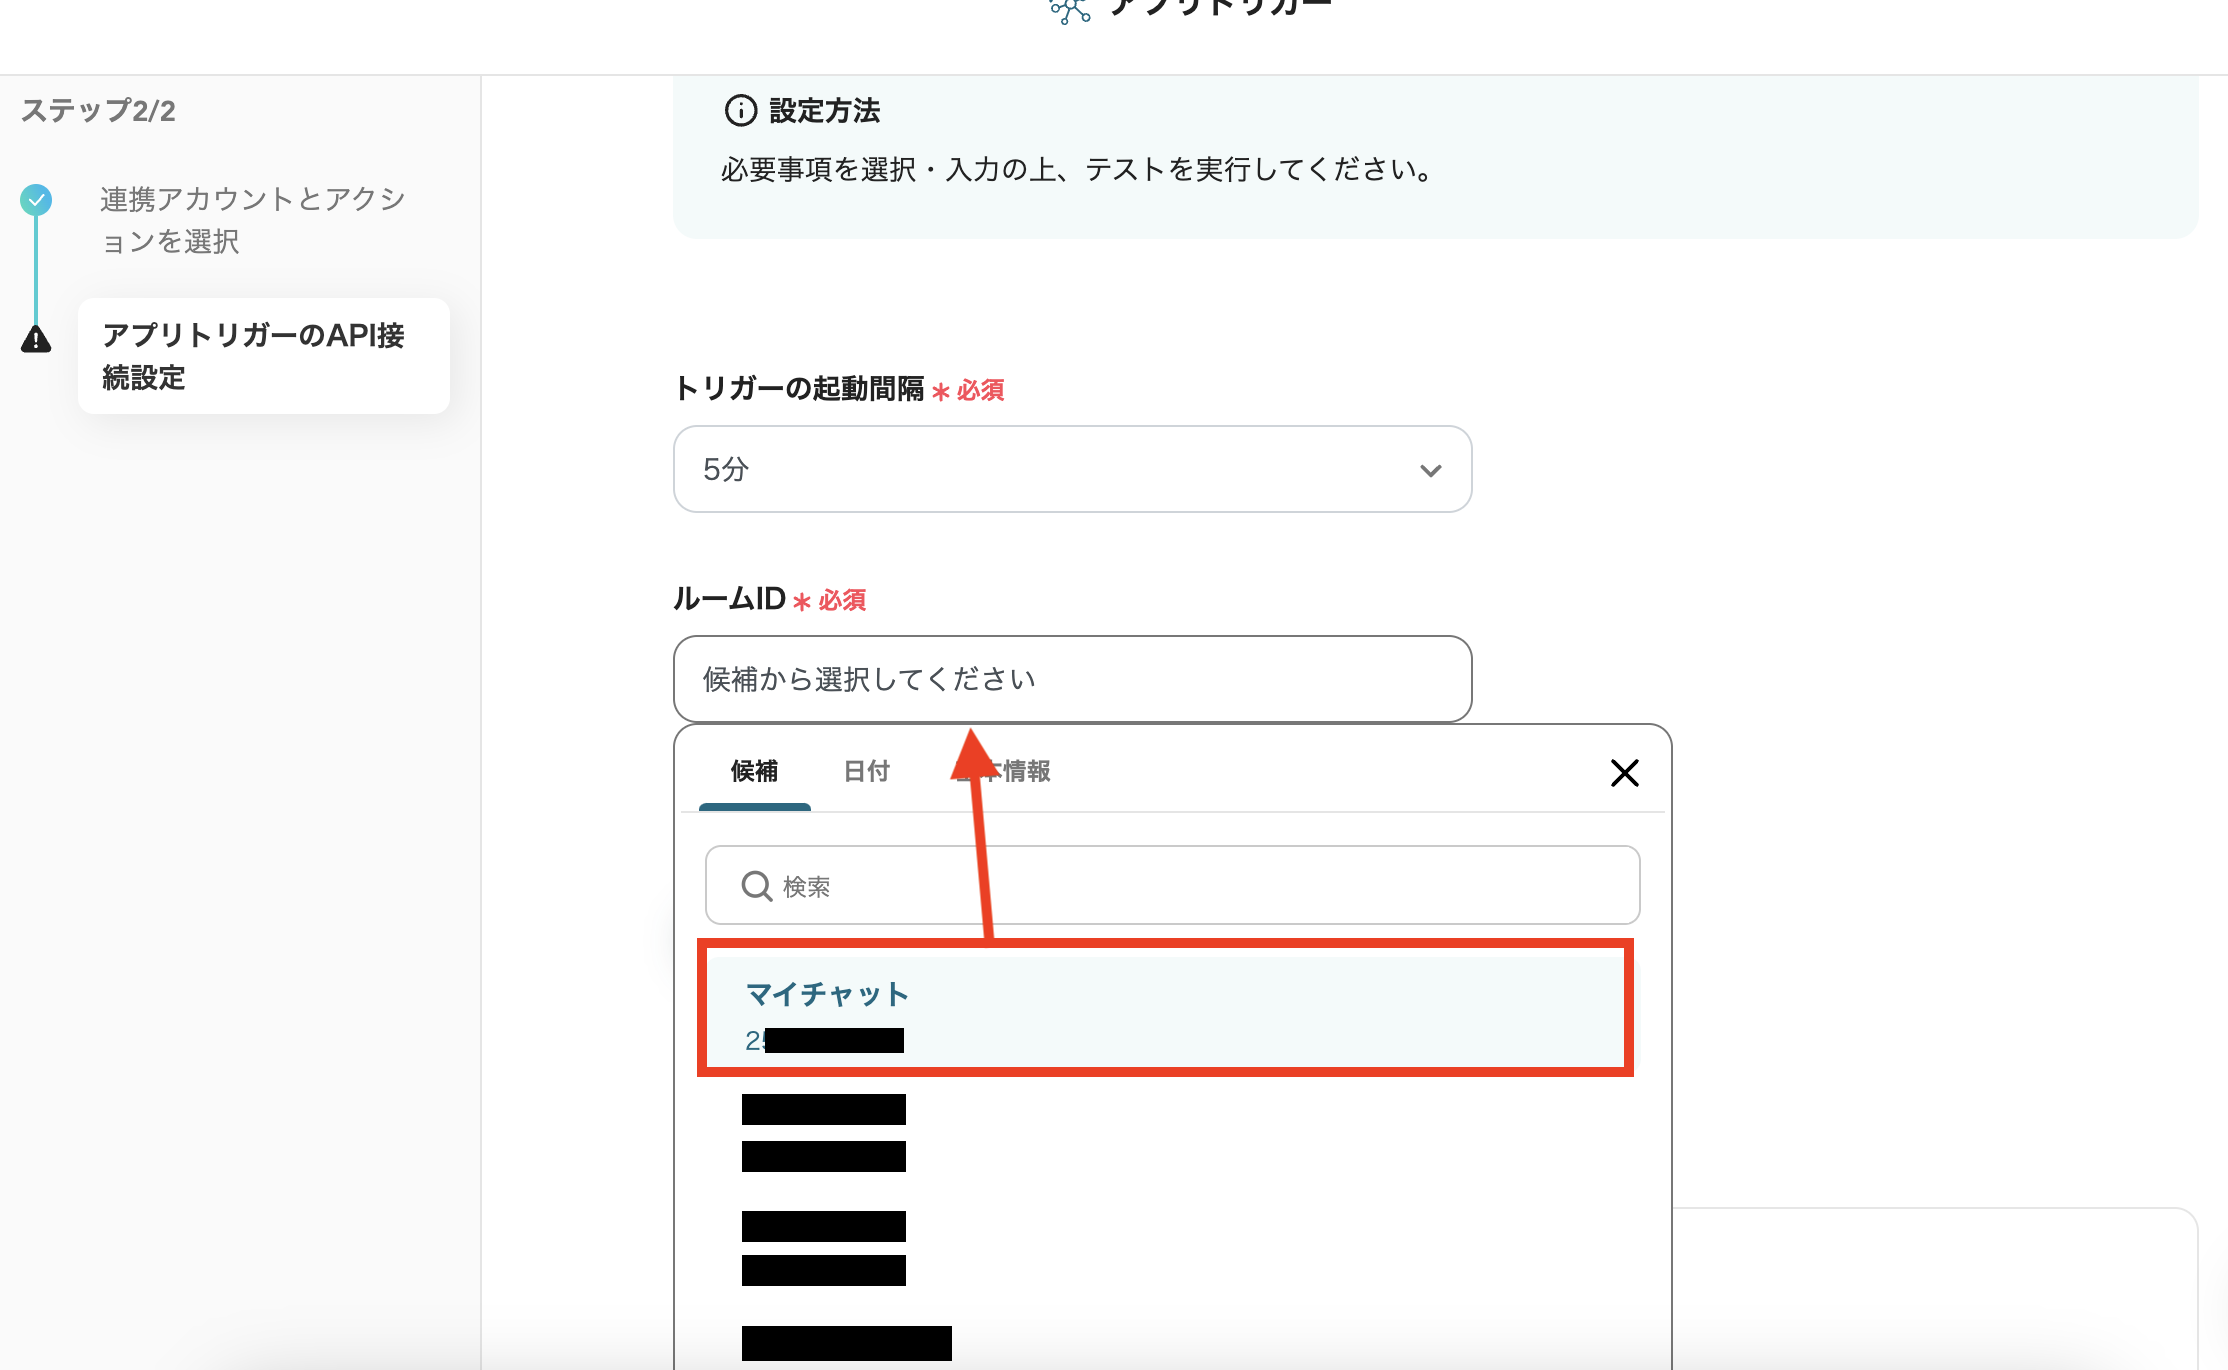Click the black warning triangle icon
The image size is (2228, 1370).
point(36,340)
